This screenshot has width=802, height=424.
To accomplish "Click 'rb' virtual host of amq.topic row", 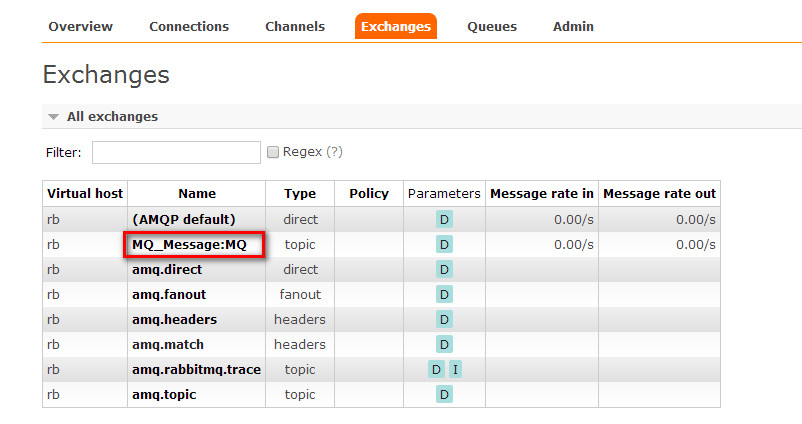I will (x=53, y=395).
